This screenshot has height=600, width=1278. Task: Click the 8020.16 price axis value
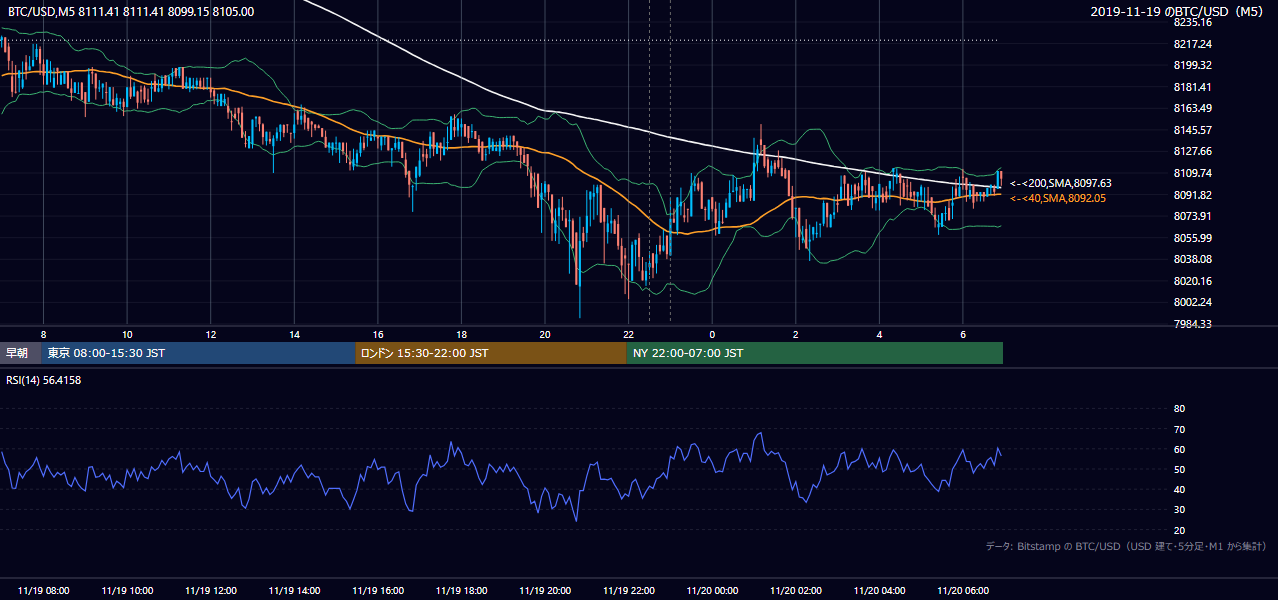tap(1192, 281)
